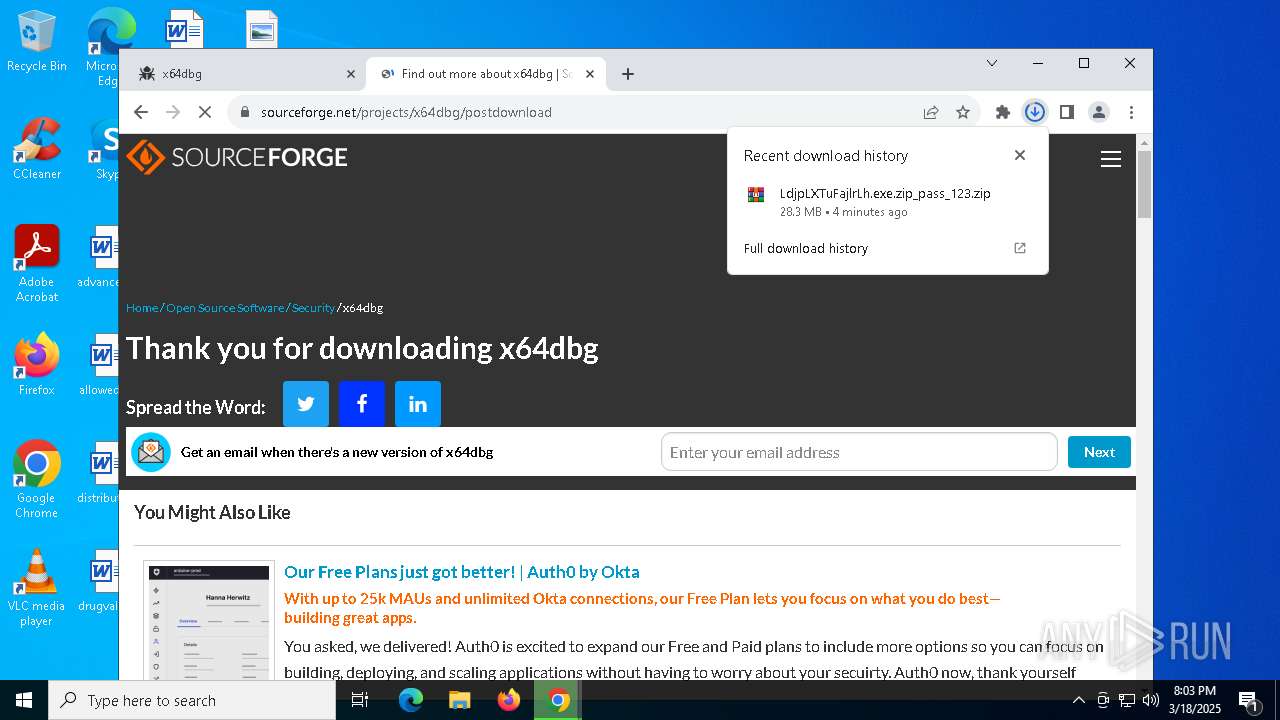
Task: Open Google Chrome desktop shortcut
Action: pyautogui.click(x=36, y=480)
